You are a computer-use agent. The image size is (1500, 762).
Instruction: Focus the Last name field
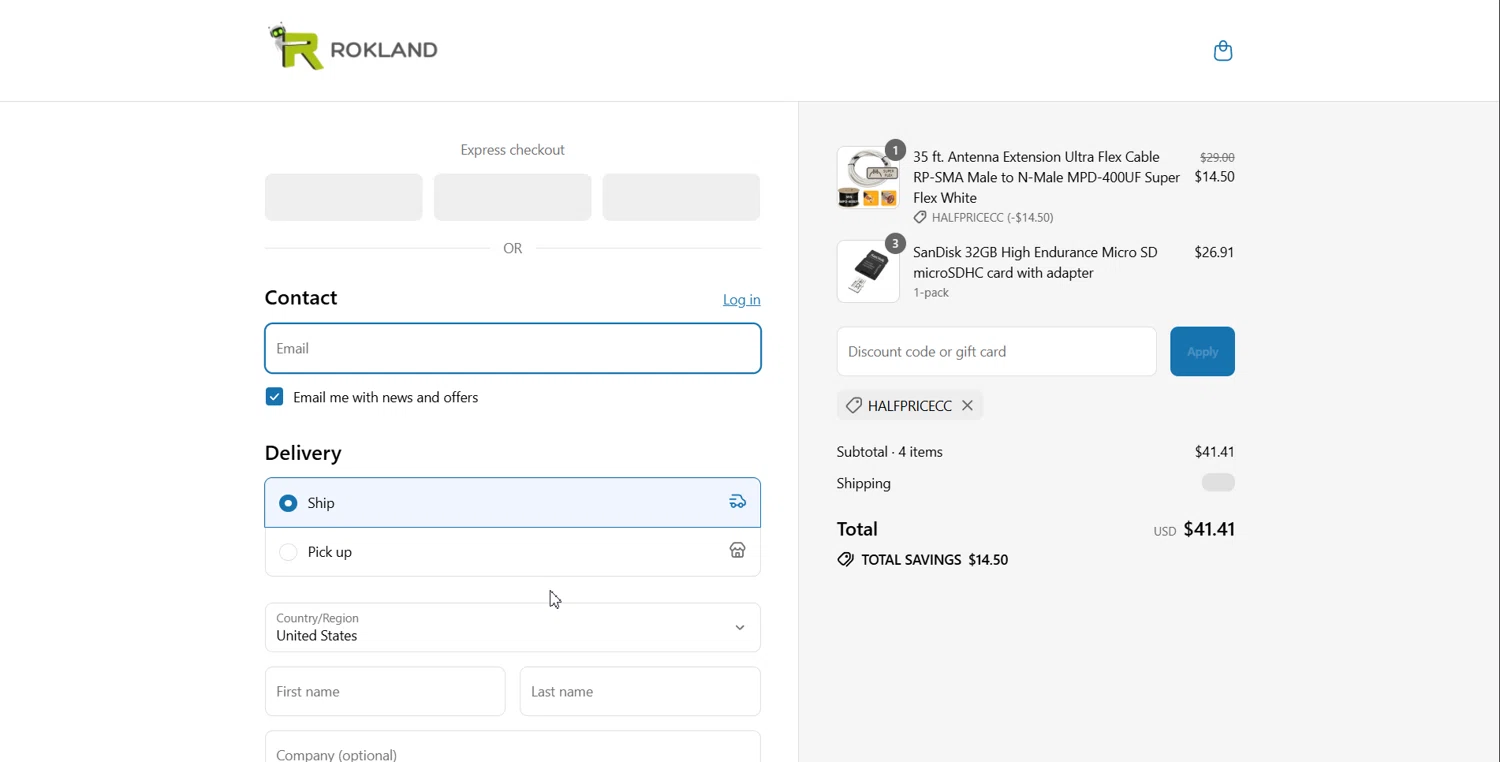click(640, 692)
